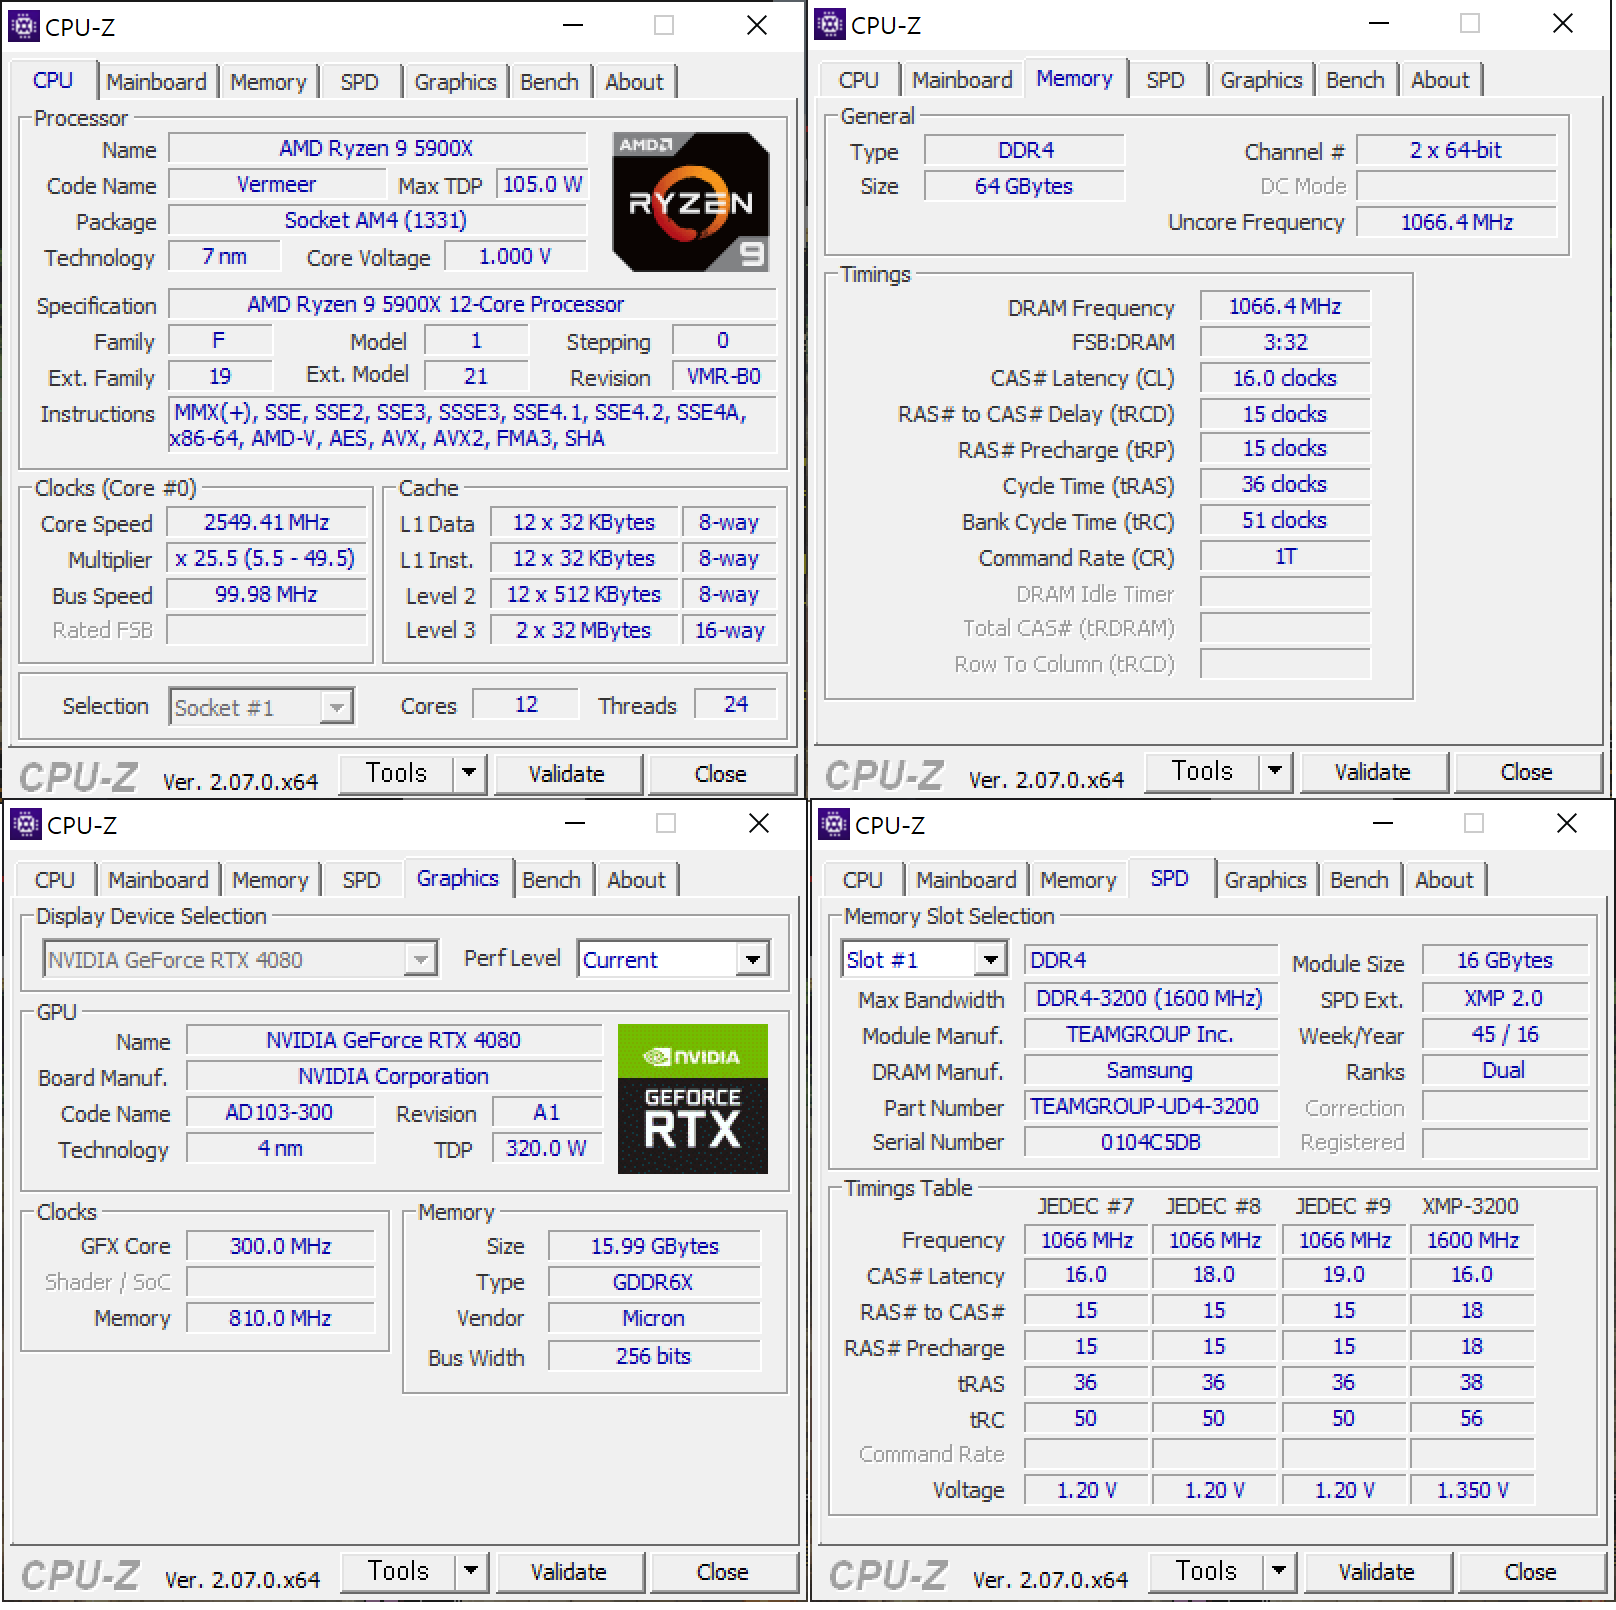Click the Part Number field TEAMGROUP-UD4-3200
The image size is (1616, 1610).
(x=1150, y=1106)
